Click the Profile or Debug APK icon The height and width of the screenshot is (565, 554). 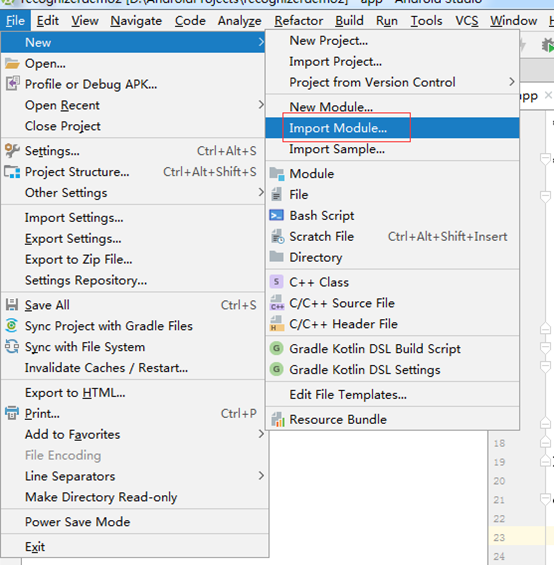(12, 84)
